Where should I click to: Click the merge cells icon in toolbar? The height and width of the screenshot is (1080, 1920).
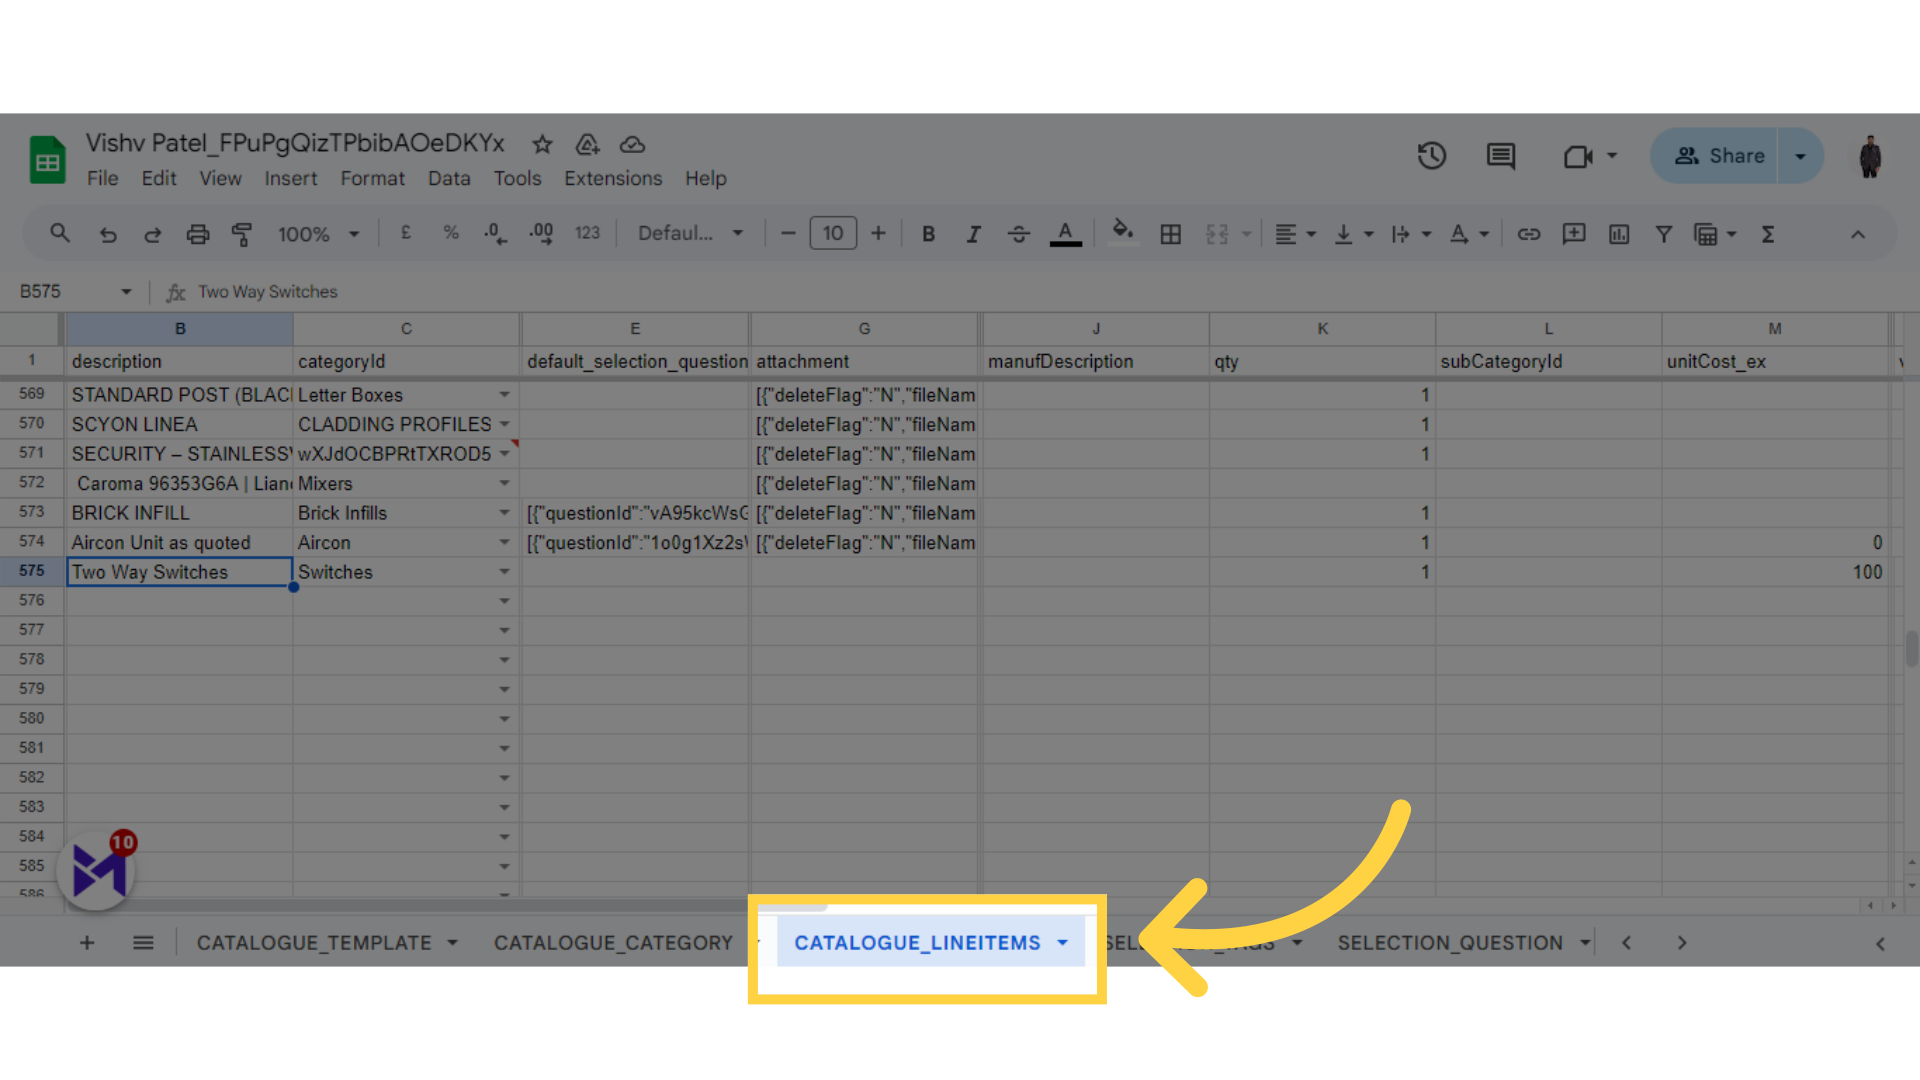[1217, 235]
